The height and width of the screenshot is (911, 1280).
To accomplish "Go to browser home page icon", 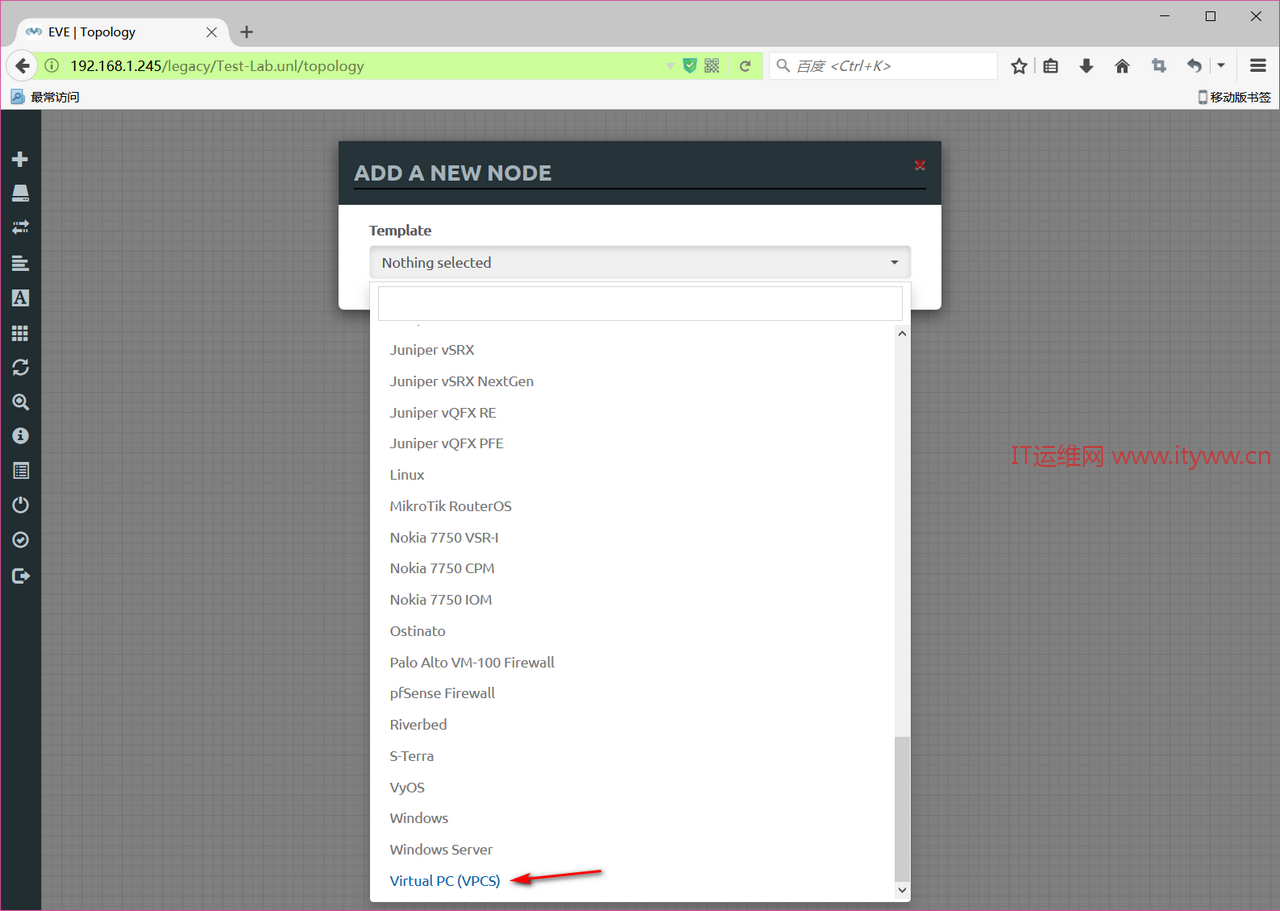I will [1122, 66].
